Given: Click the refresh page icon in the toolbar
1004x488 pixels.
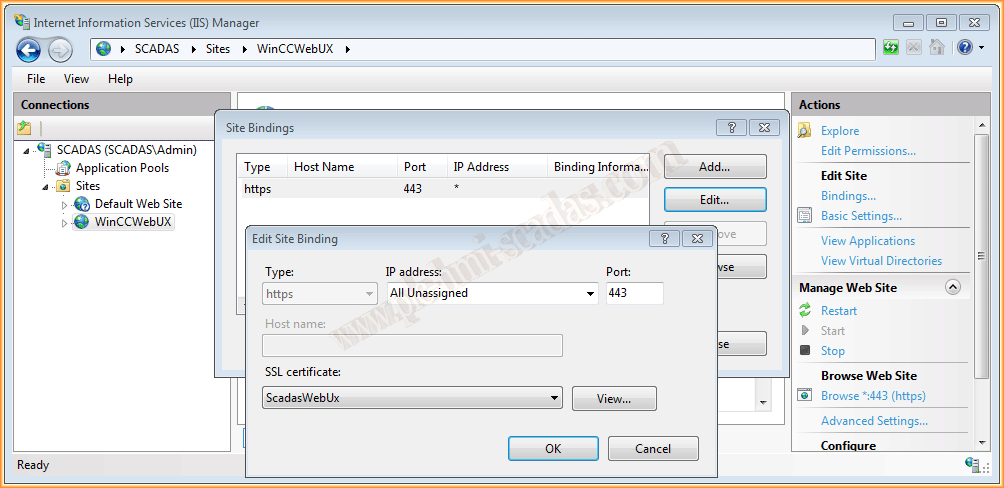Looking at the screenshot, I should (890, 48).
